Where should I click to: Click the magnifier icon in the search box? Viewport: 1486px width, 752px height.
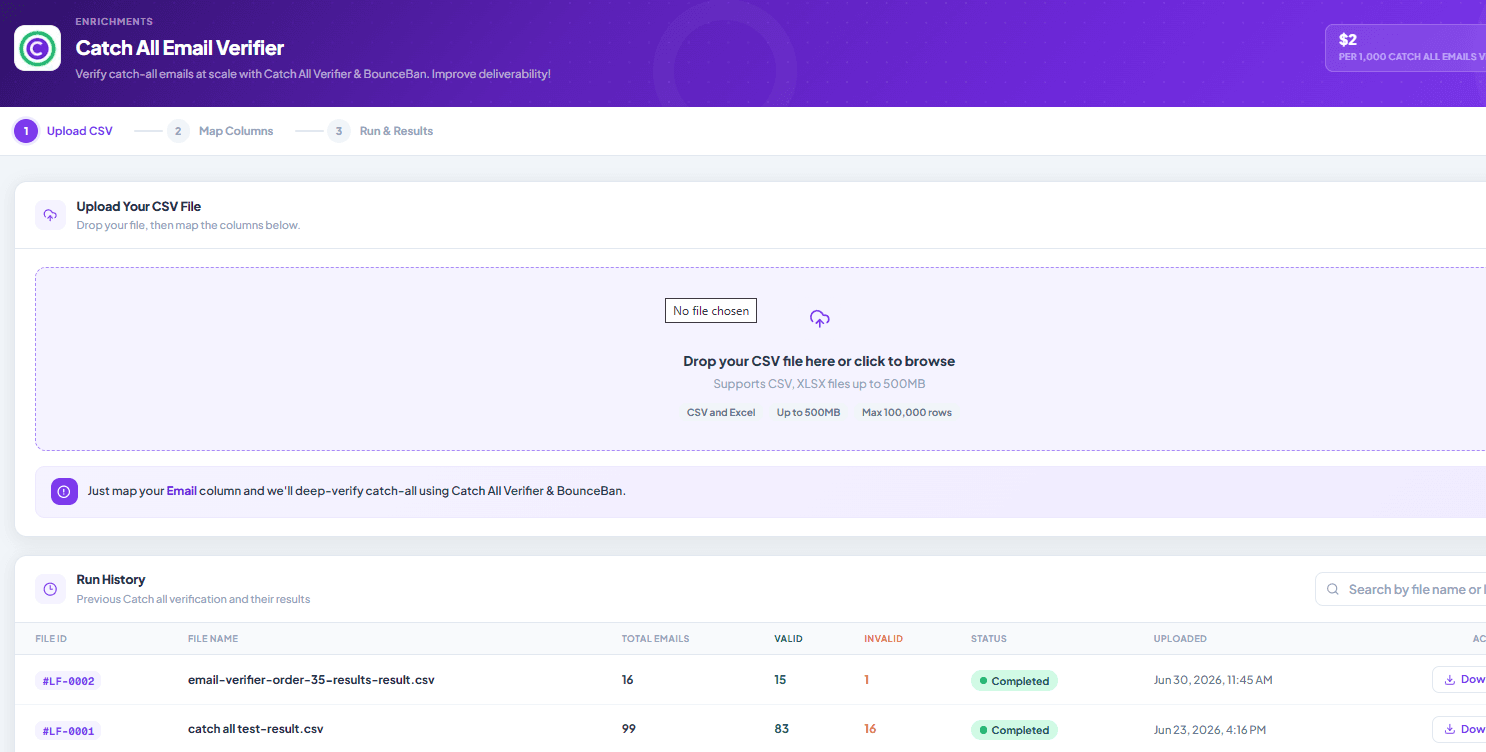[x=1333, y=590]
